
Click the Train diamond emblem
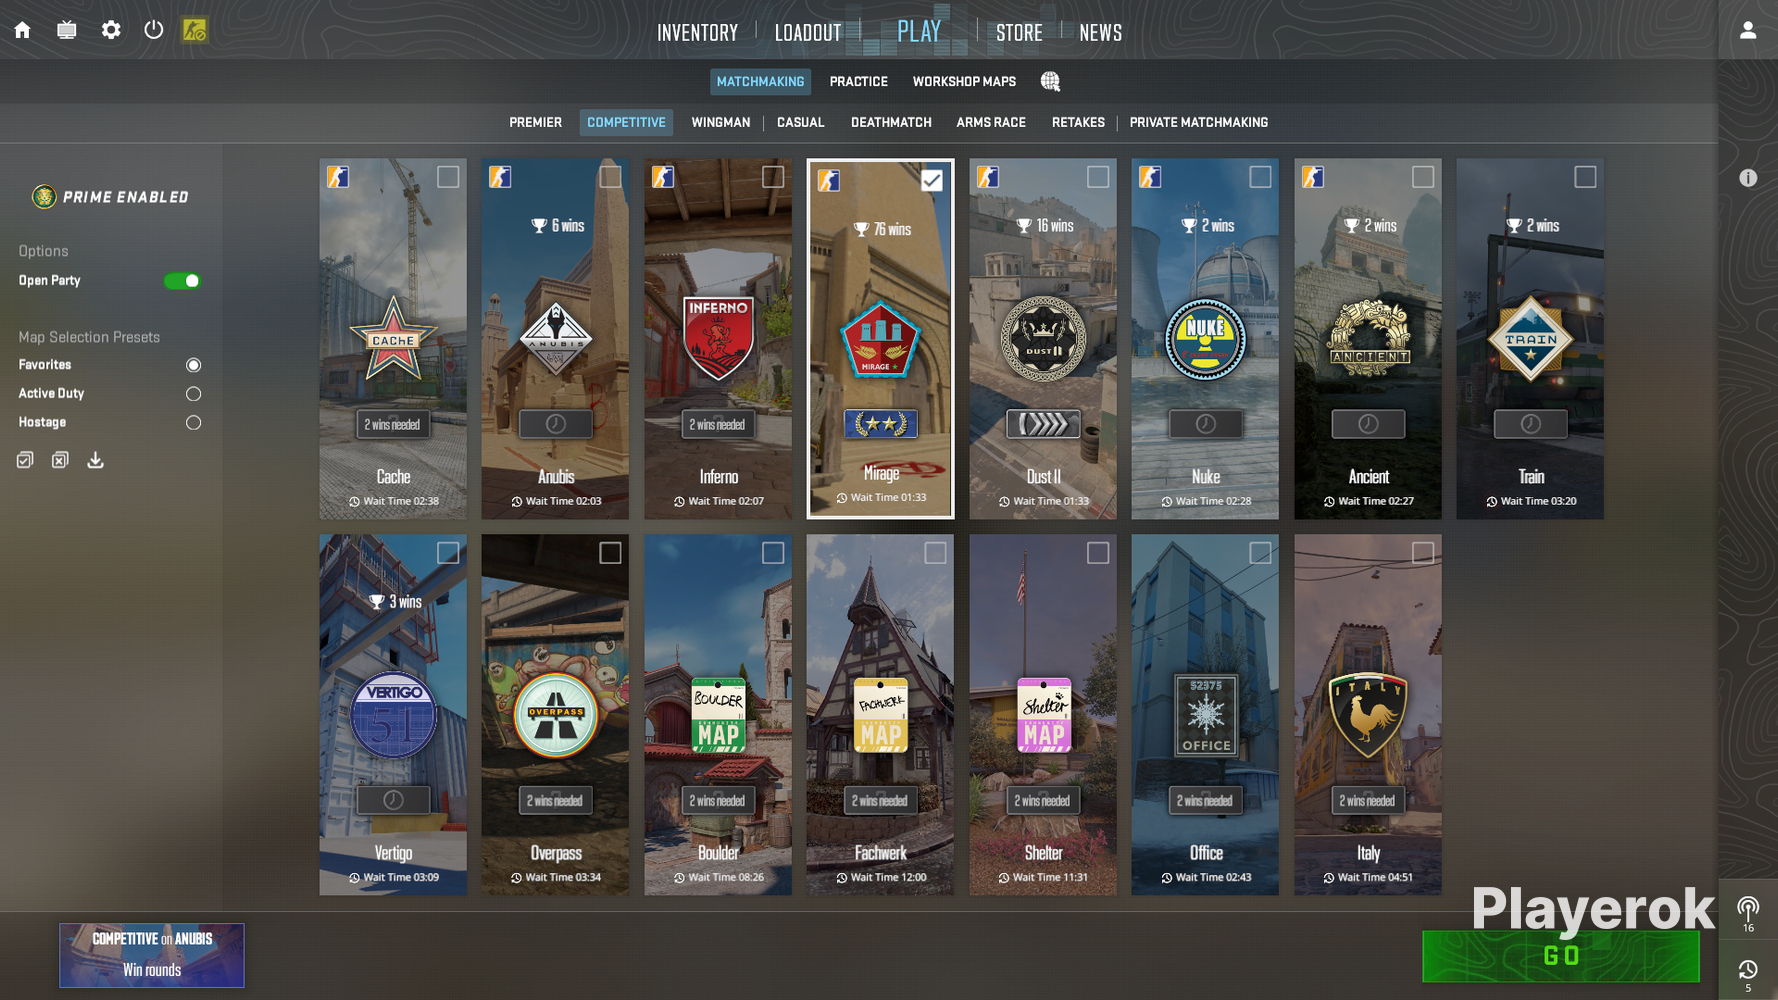(1531, 338)
